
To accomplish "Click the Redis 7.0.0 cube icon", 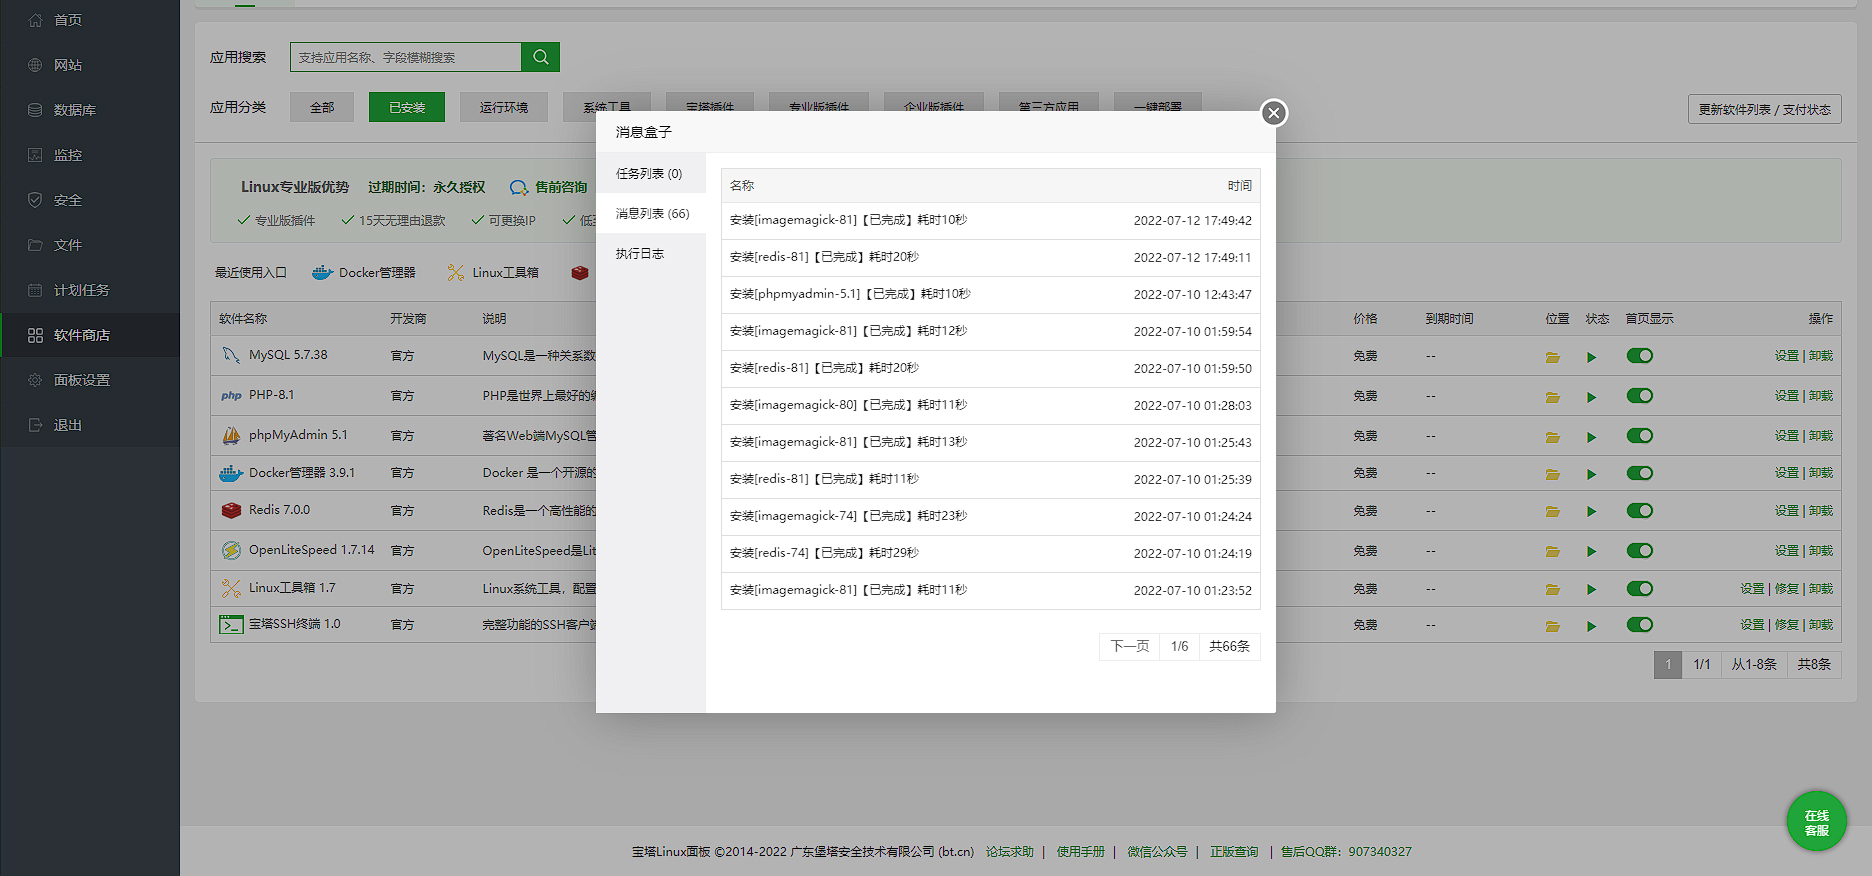I will (x=231, y=510).
